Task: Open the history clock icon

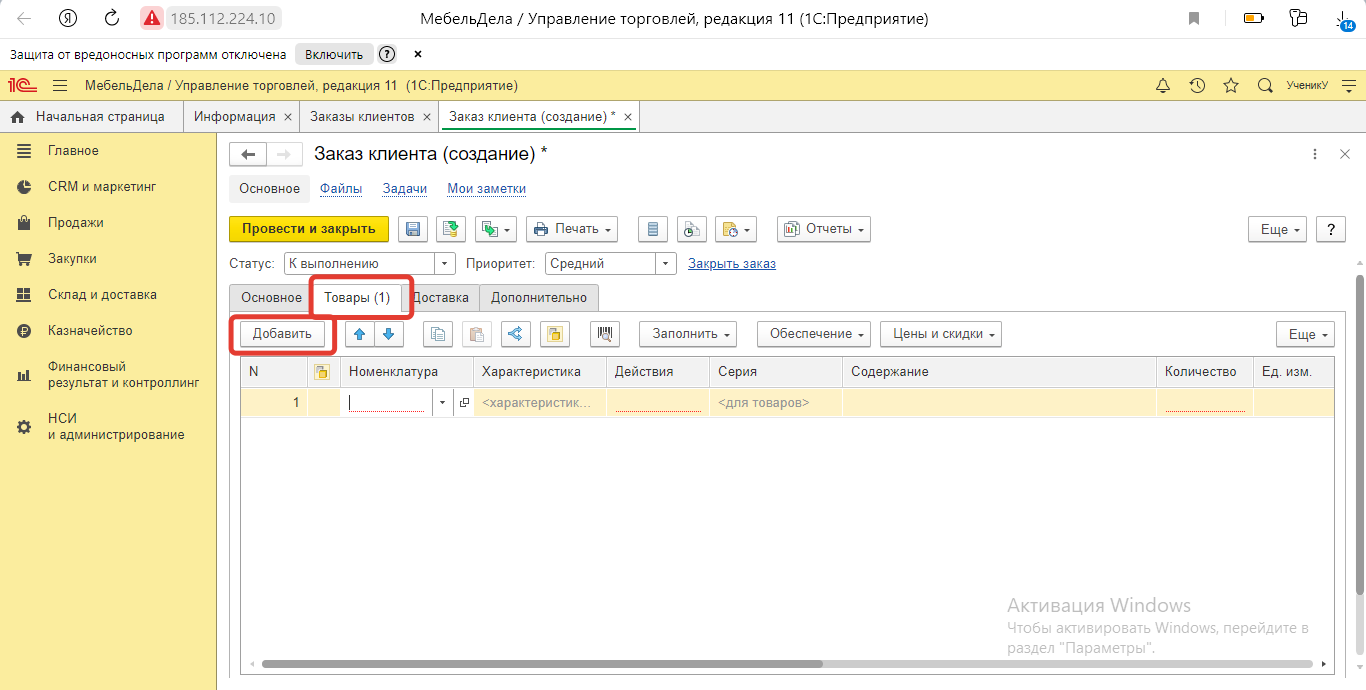Action: coord(1197,86)
